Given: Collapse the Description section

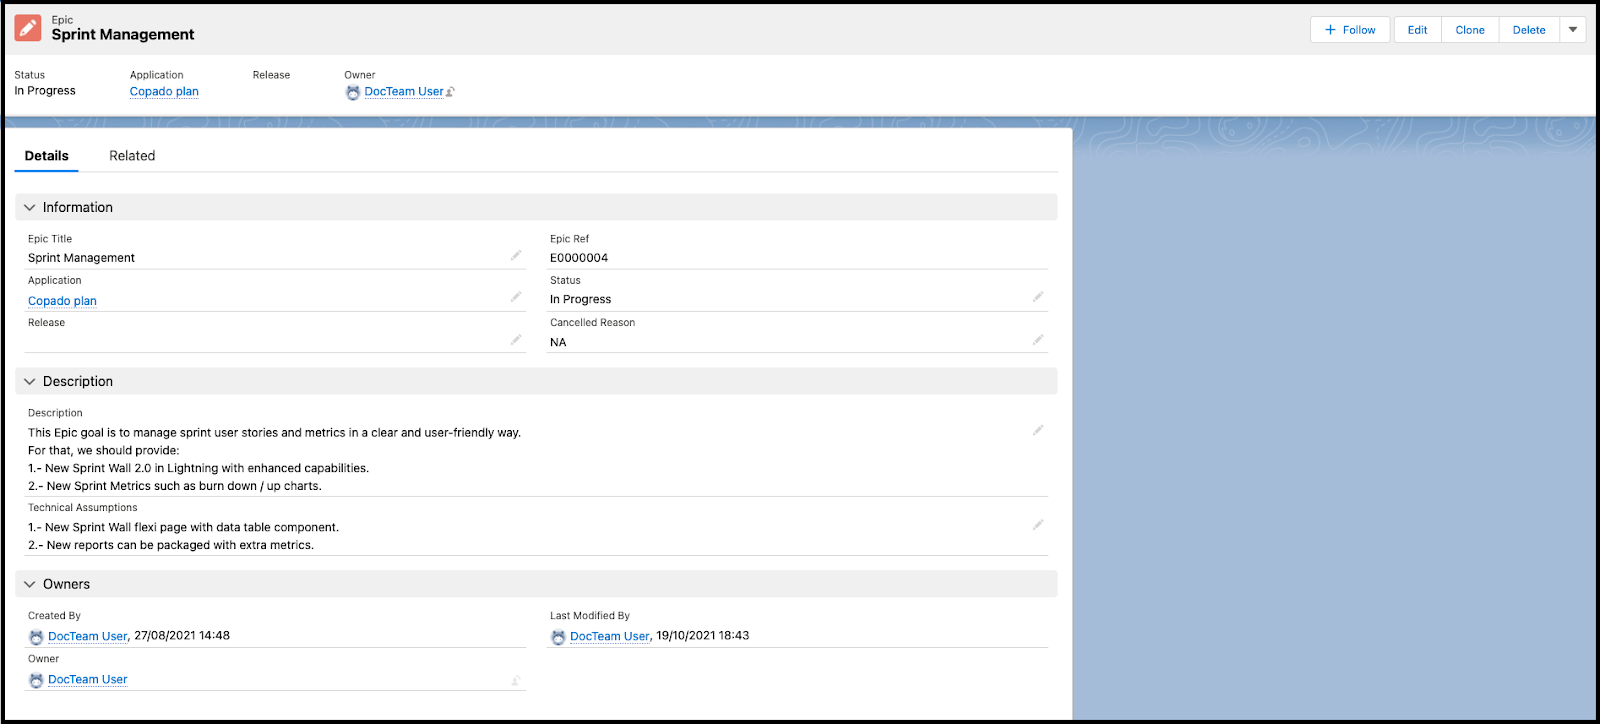Looking at the screenshot, I should (x=30, y=382).
